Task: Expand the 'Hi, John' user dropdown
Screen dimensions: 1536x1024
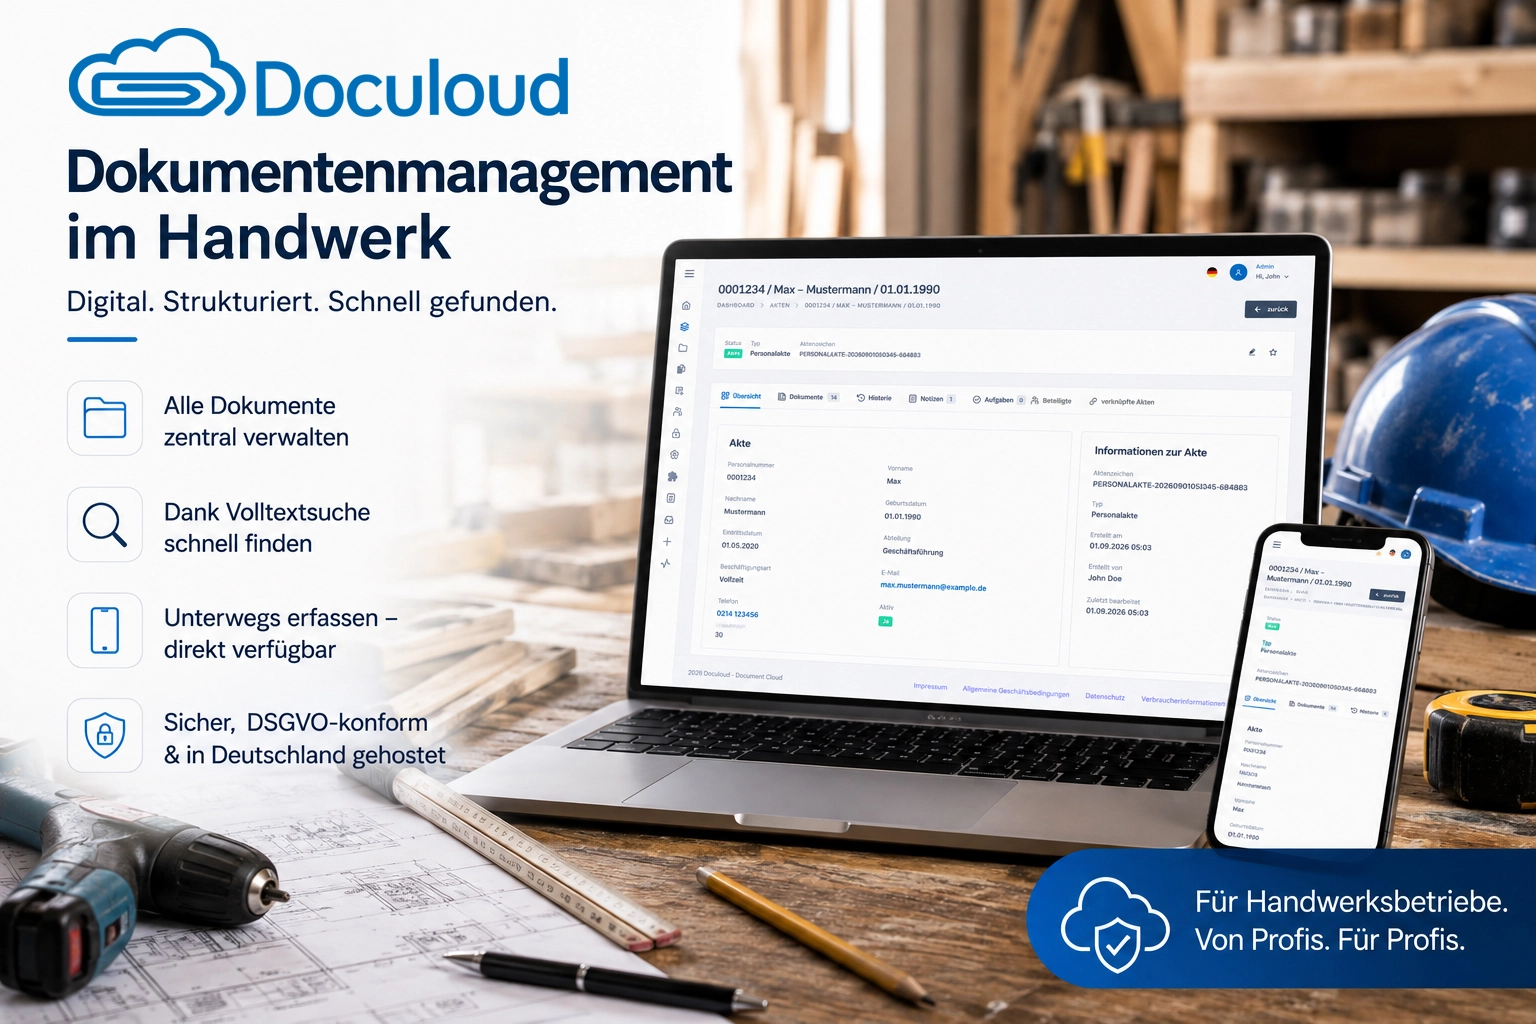Action: coord(1272,276)
